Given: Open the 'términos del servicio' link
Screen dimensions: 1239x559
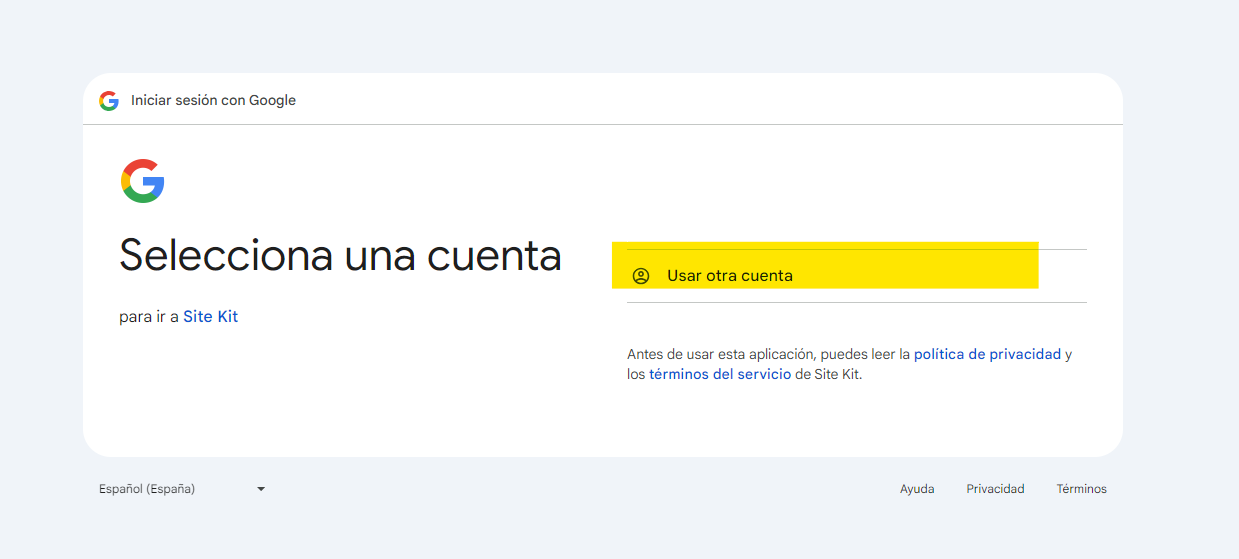Looking at the screenshot, I should [720, 375].
